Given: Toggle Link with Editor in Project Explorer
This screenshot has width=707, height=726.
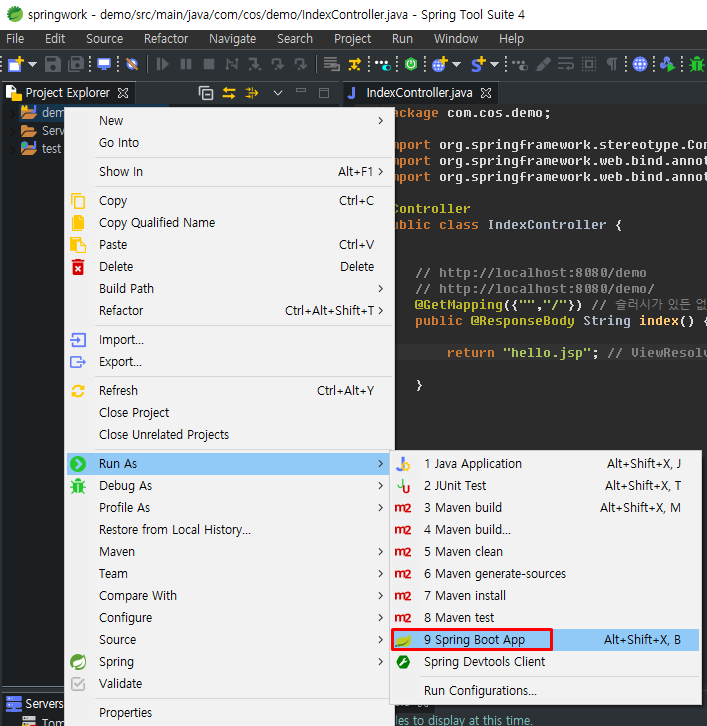Looking at the screenshot, I should [229, 94].
